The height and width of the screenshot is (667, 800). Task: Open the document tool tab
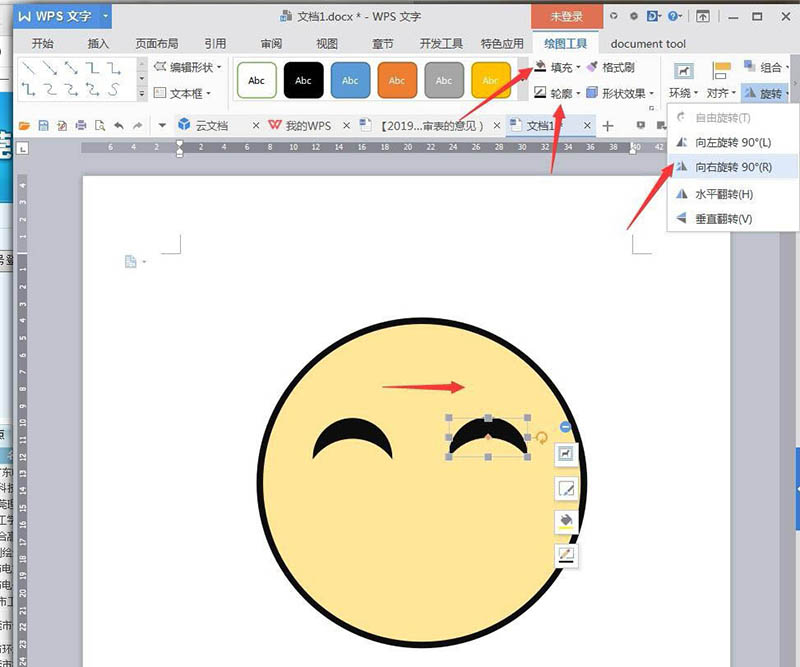[x=648, y=44]
